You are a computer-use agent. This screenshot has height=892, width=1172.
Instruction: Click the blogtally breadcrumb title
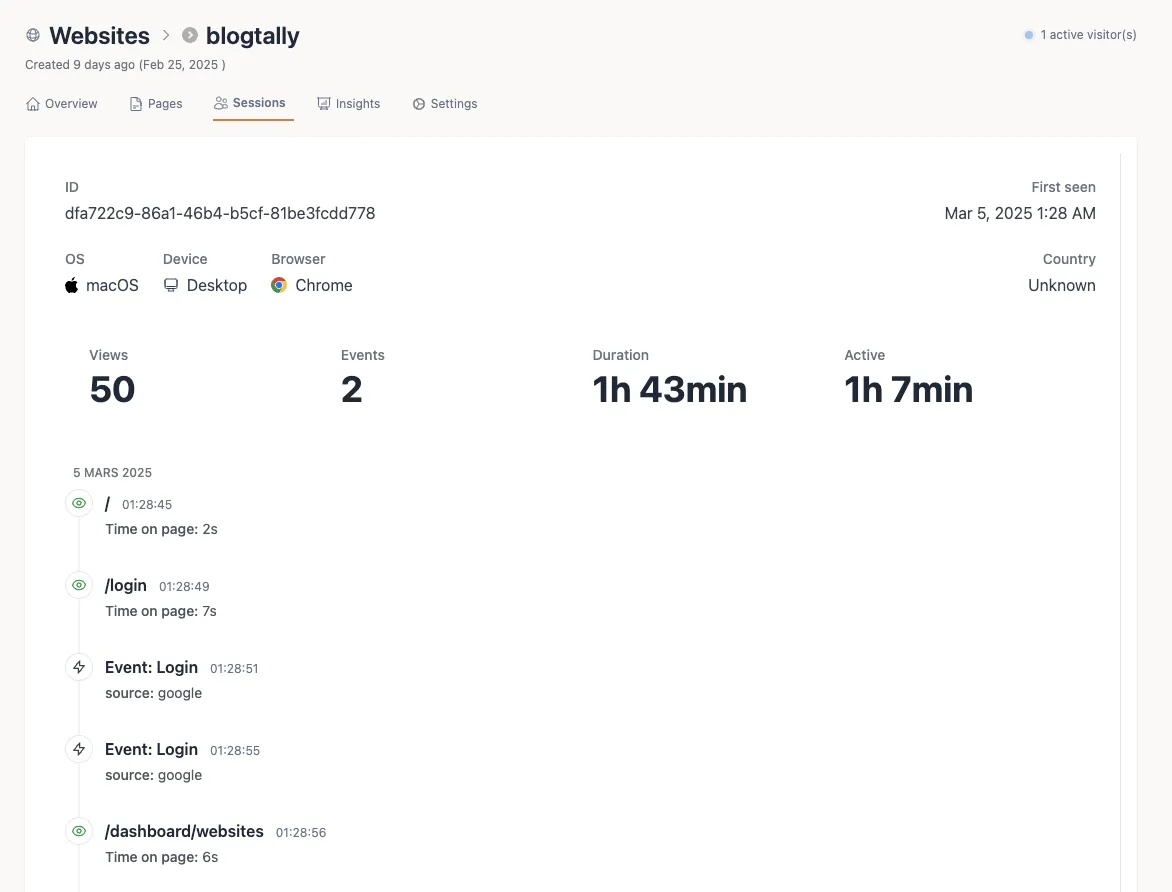(x=252, y=36)
